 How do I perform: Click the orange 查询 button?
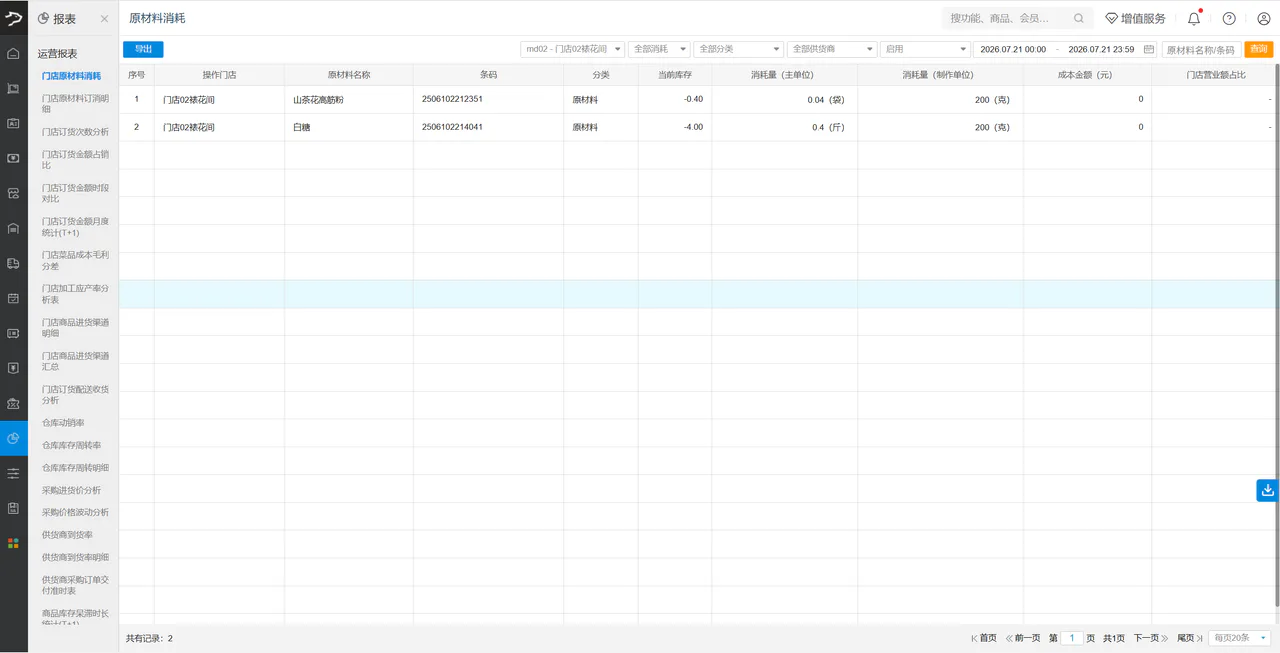coord(1259,49)
